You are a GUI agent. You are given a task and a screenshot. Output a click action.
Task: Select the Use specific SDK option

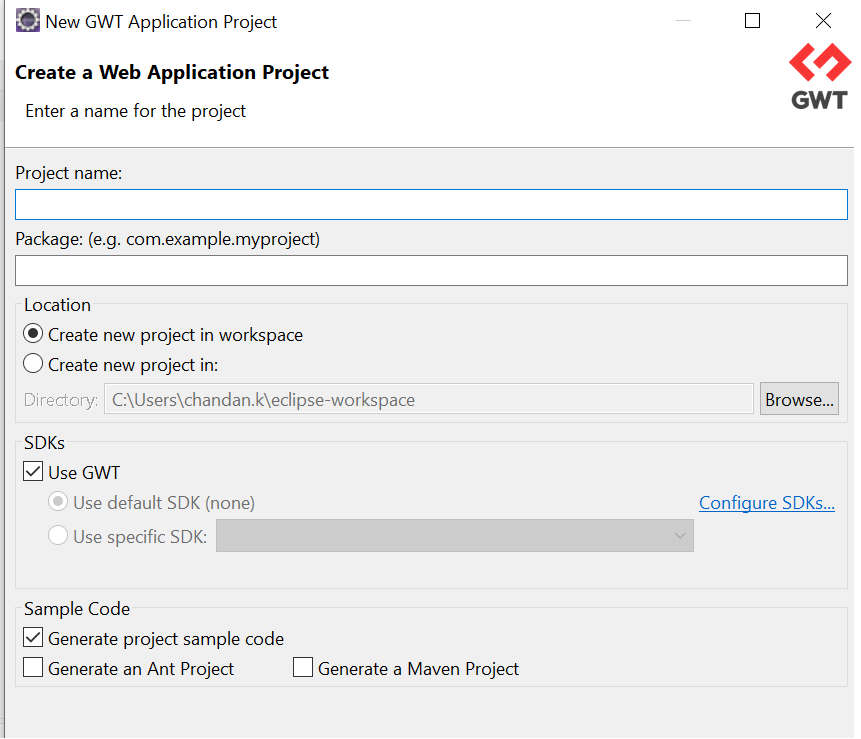tap(58, 535)
